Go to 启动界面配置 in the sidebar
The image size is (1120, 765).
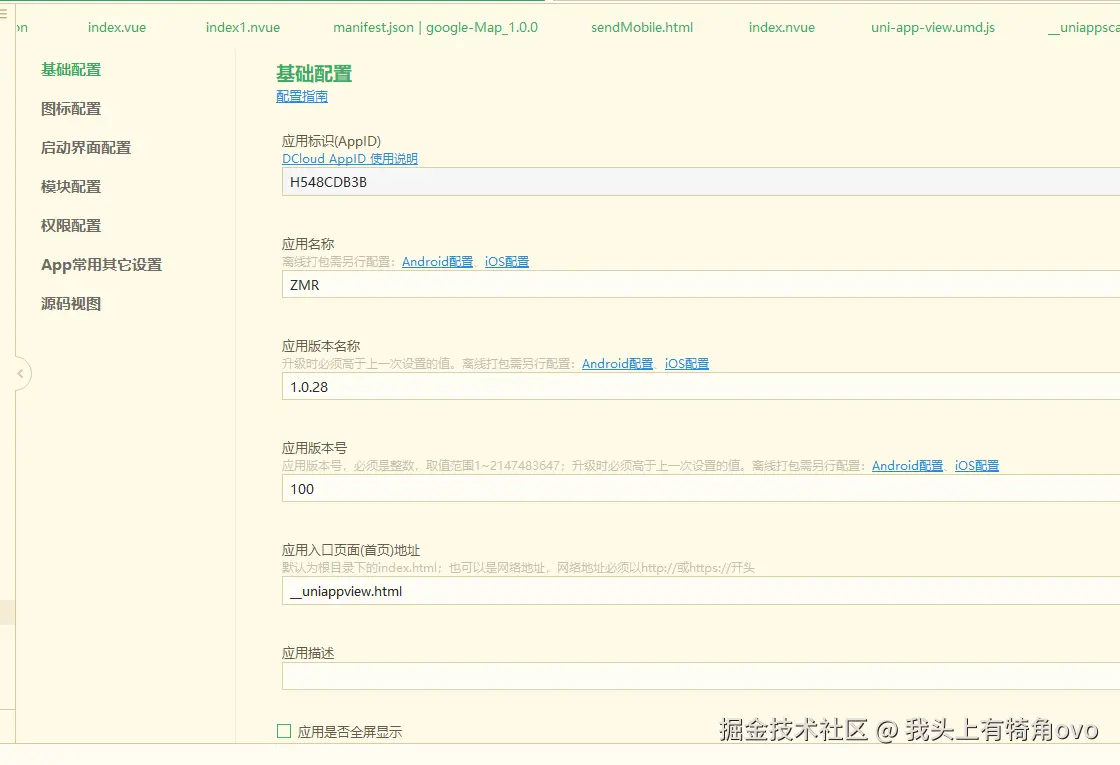tap(86, 147)
